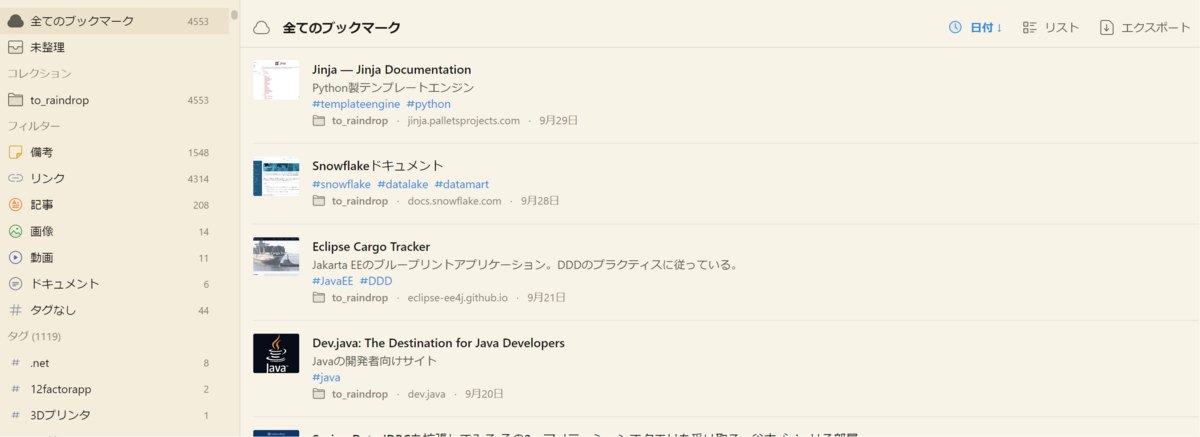Screen dimensions: 1200x437
Task: Filter by 画像
Action: click(115, 231)
